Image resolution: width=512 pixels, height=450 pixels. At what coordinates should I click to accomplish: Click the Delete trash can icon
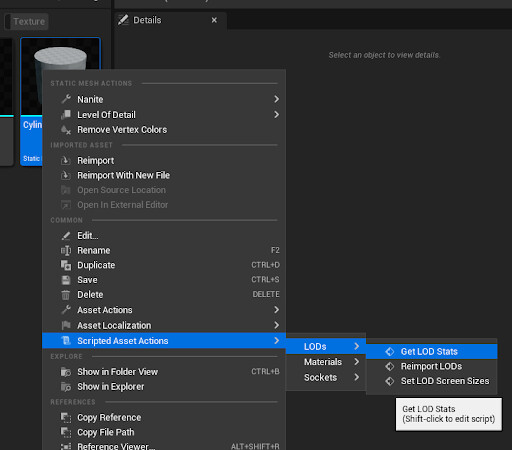coord(66,295)
